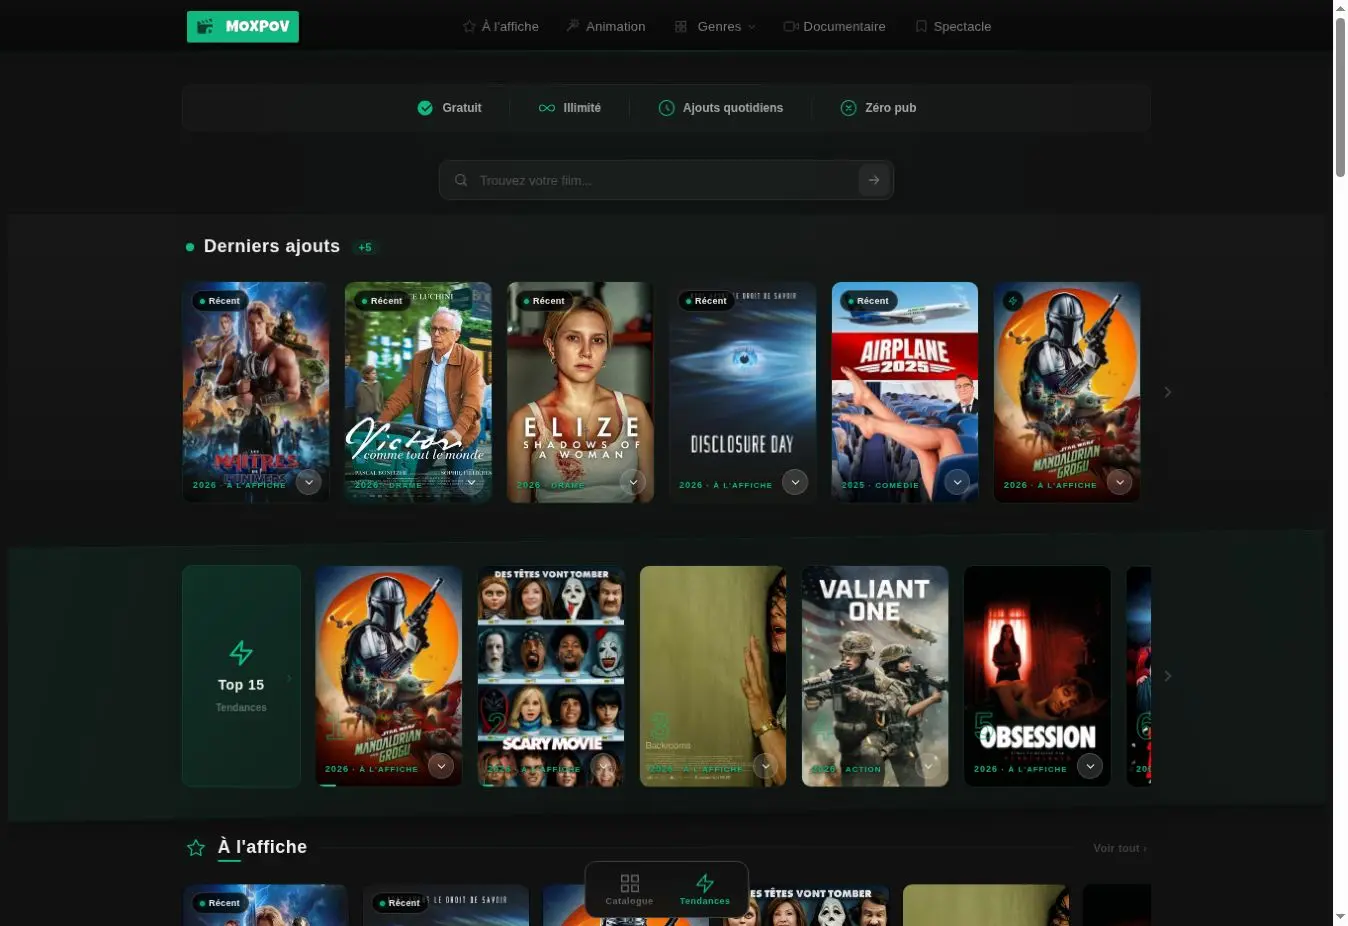This screenshot has height=926, width=1348.
Task: Click the Récent badge on Disclosure Day
Action: coord(705,300)
